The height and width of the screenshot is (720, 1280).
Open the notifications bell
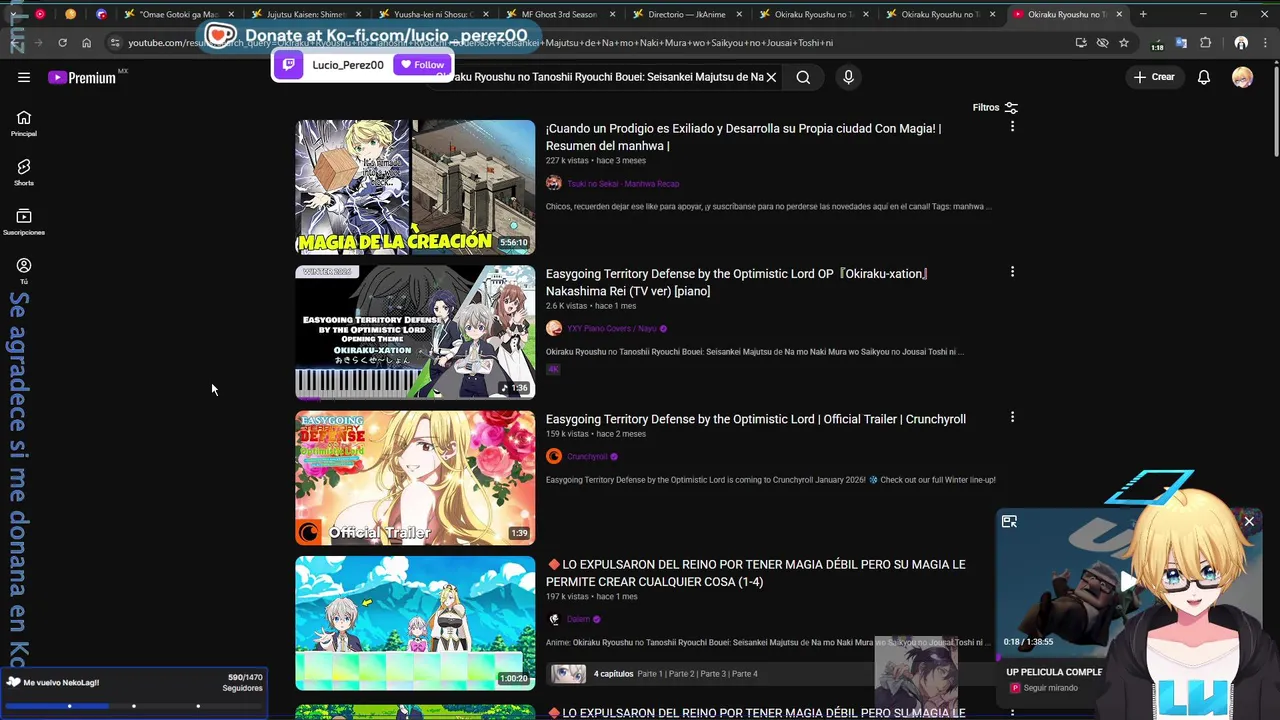click(x=1204, y=77)
